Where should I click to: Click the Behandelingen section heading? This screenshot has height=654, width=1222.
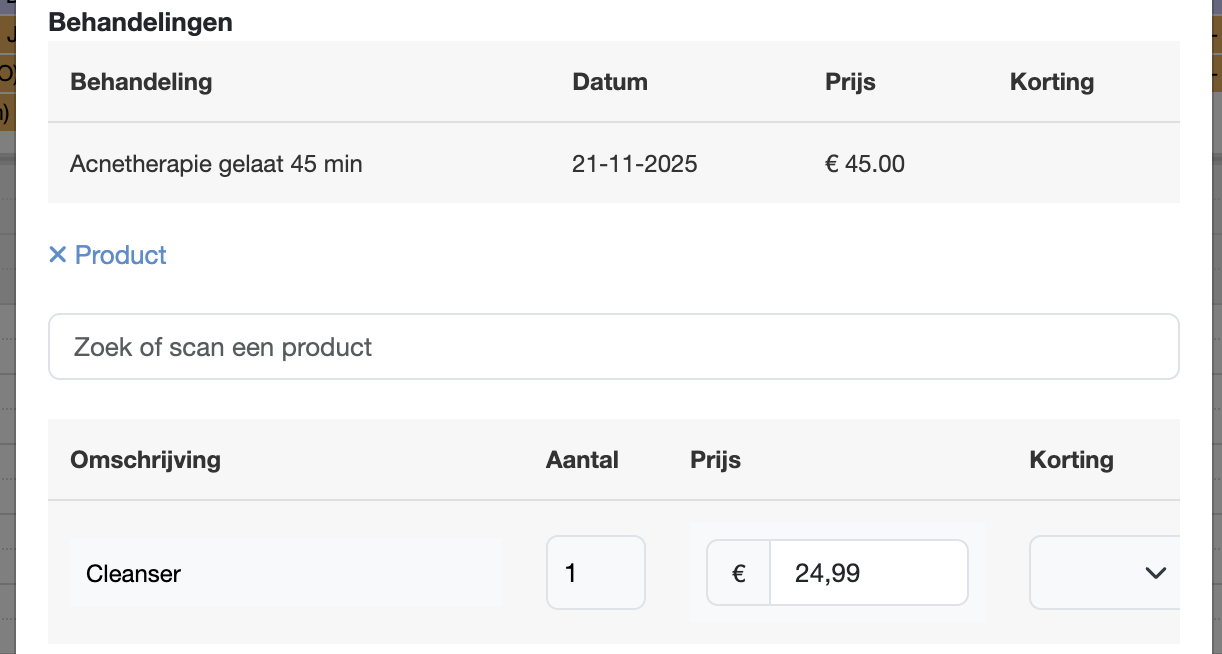(x=140, y=22)
